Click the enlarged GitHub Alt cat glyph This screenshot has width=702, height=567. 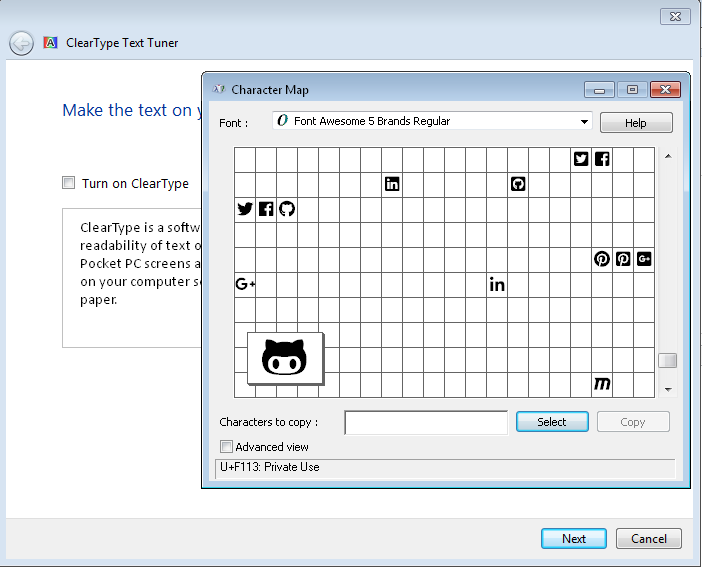(x=285, y=358)
